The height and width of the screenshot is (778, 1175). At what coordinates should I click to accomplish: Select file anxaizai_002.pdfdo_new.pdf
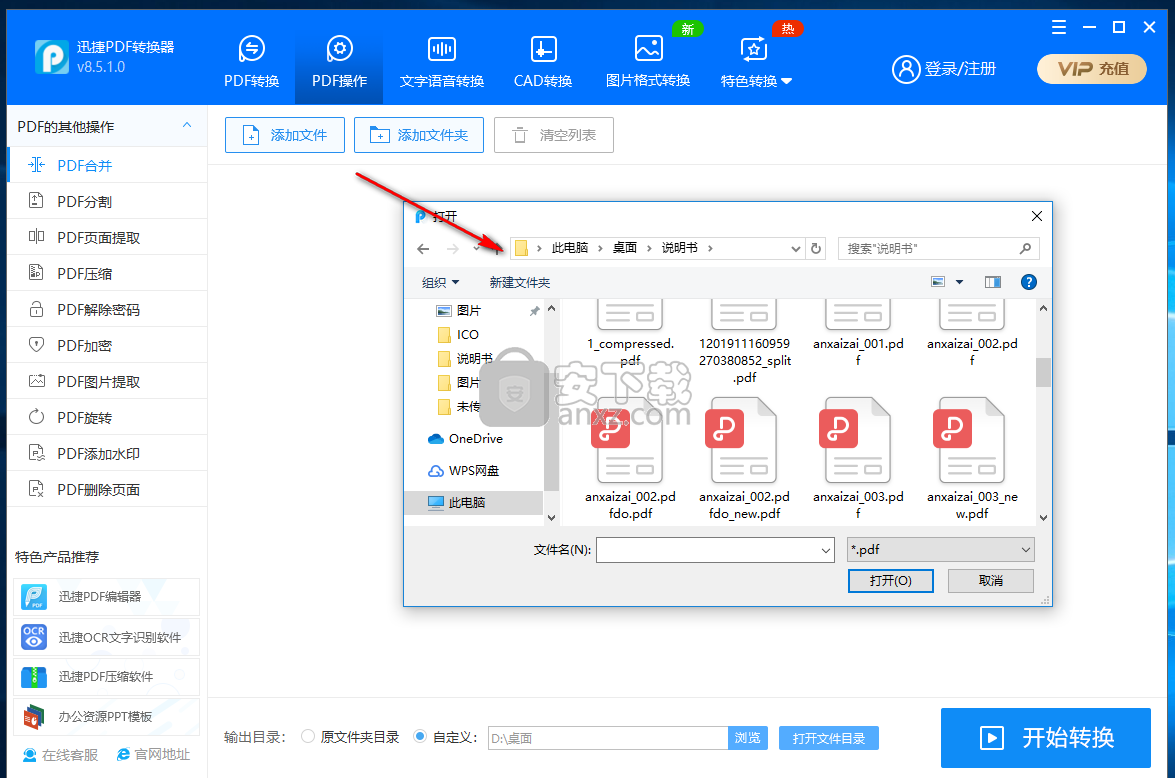(x=744, y=459)
